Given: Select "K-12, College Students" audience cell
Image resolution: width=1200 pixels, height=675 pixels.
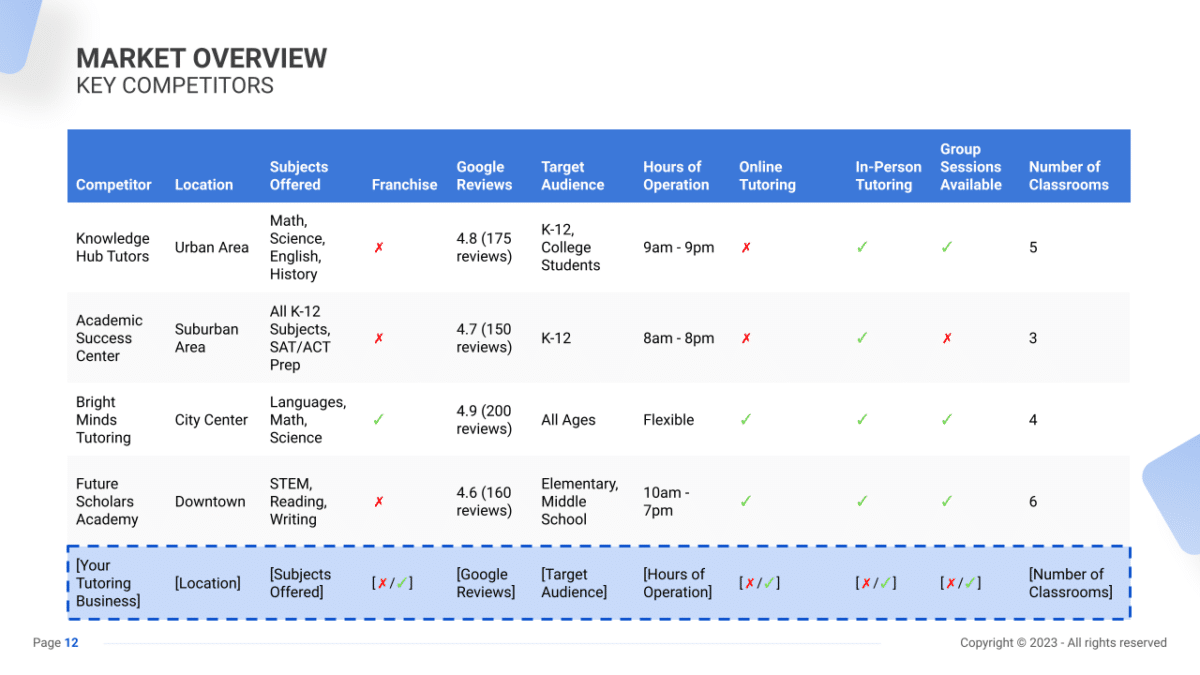Looking at the screenshot, I should pyautogui.click(x=571, y=248).
